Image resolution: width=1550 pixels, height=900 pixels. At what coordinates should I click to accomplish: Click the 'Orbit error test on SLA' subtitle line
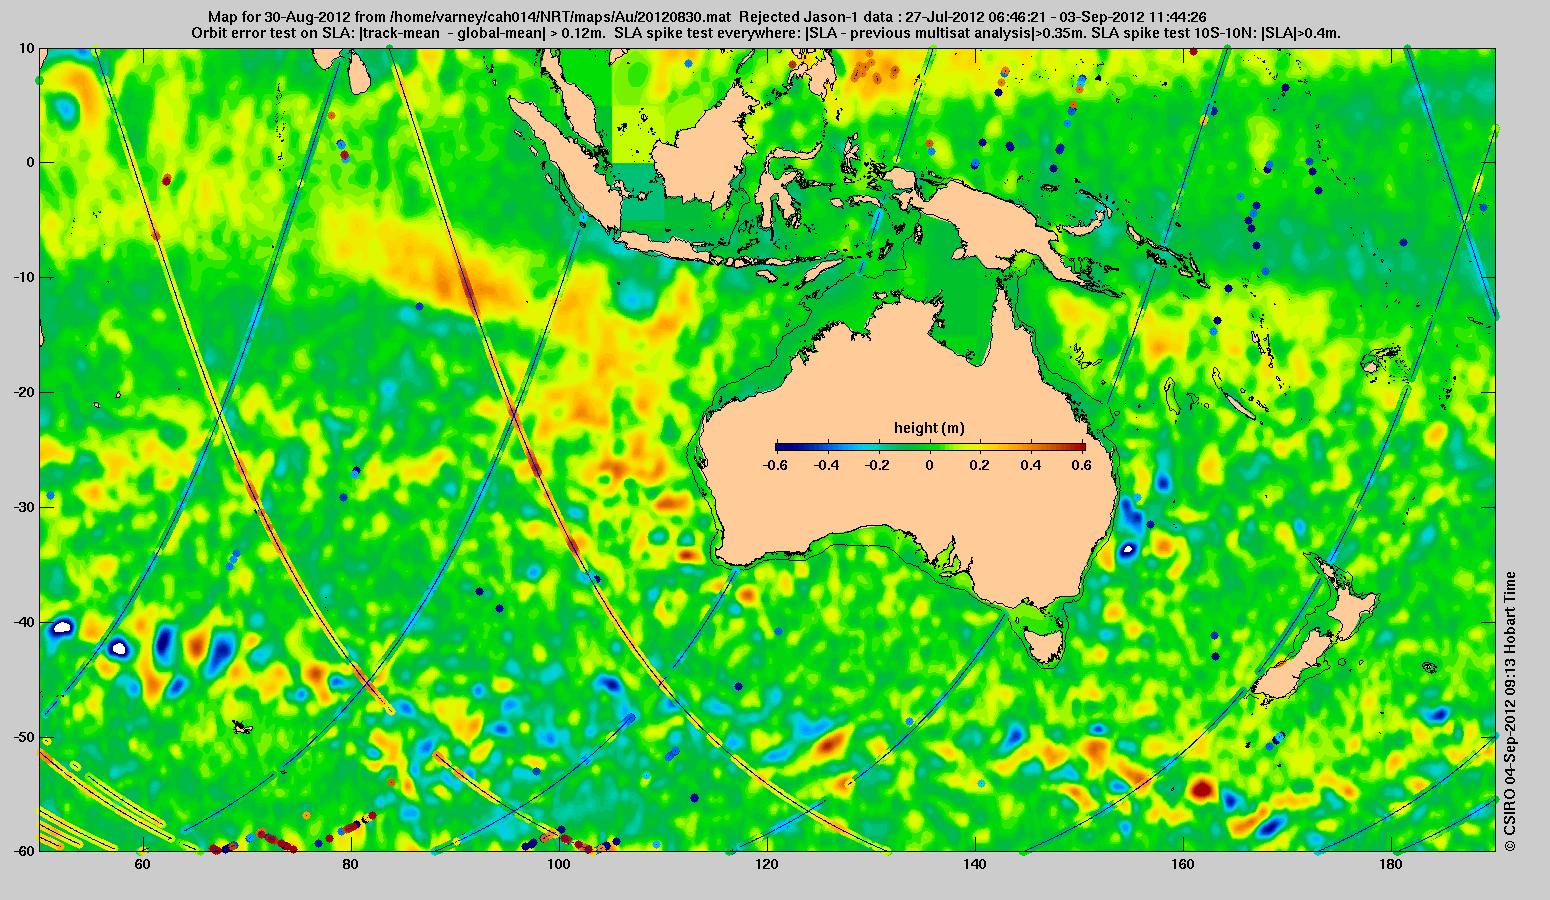(766, 32)
